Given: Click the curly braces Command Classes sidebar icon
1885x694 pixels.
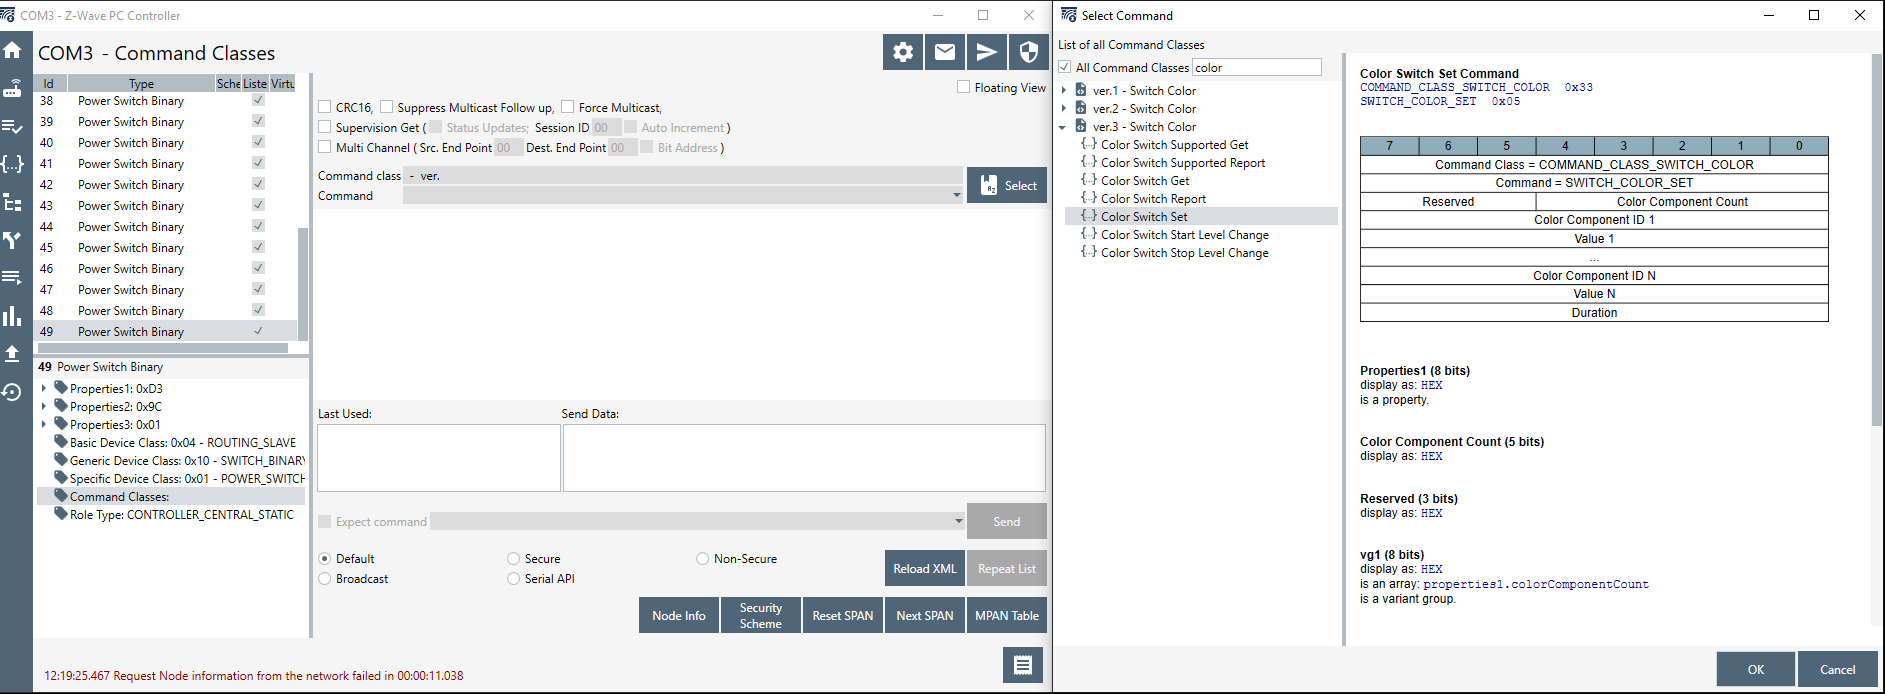Looking at the screenshot, I should [12, 164].
